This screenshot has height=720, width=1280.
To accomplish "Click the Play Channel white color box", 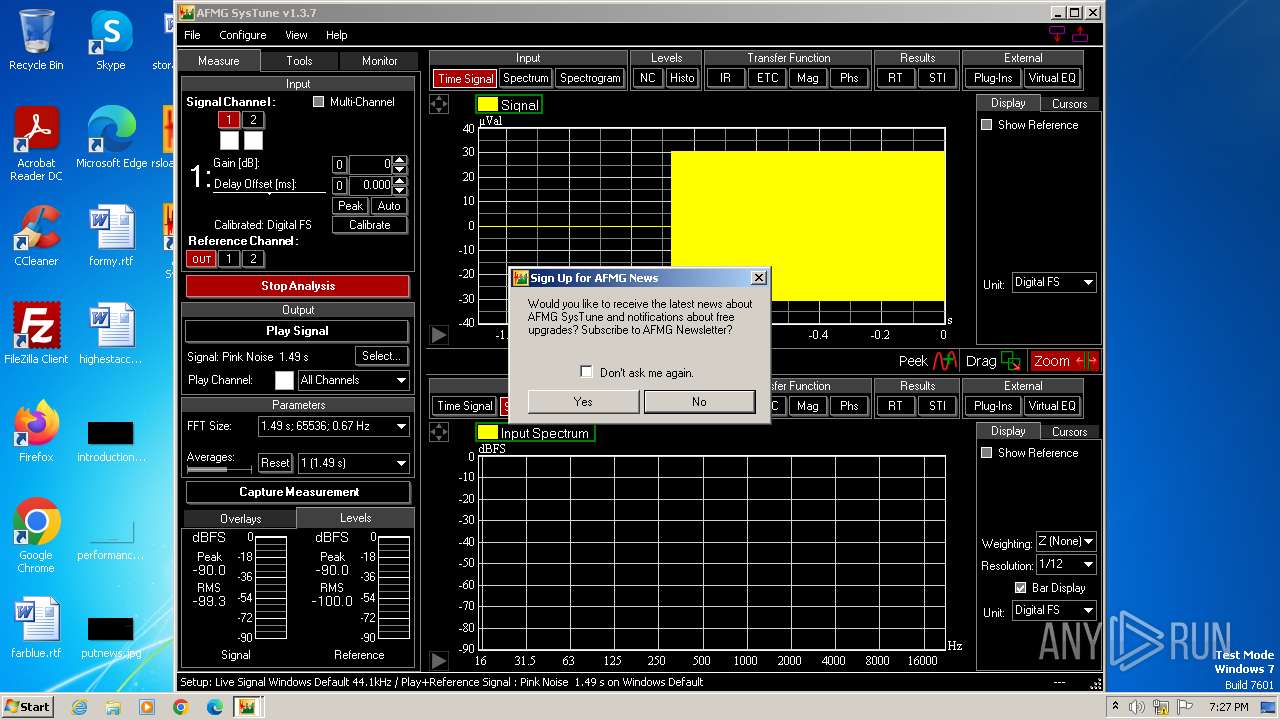I will click(284, 380).
